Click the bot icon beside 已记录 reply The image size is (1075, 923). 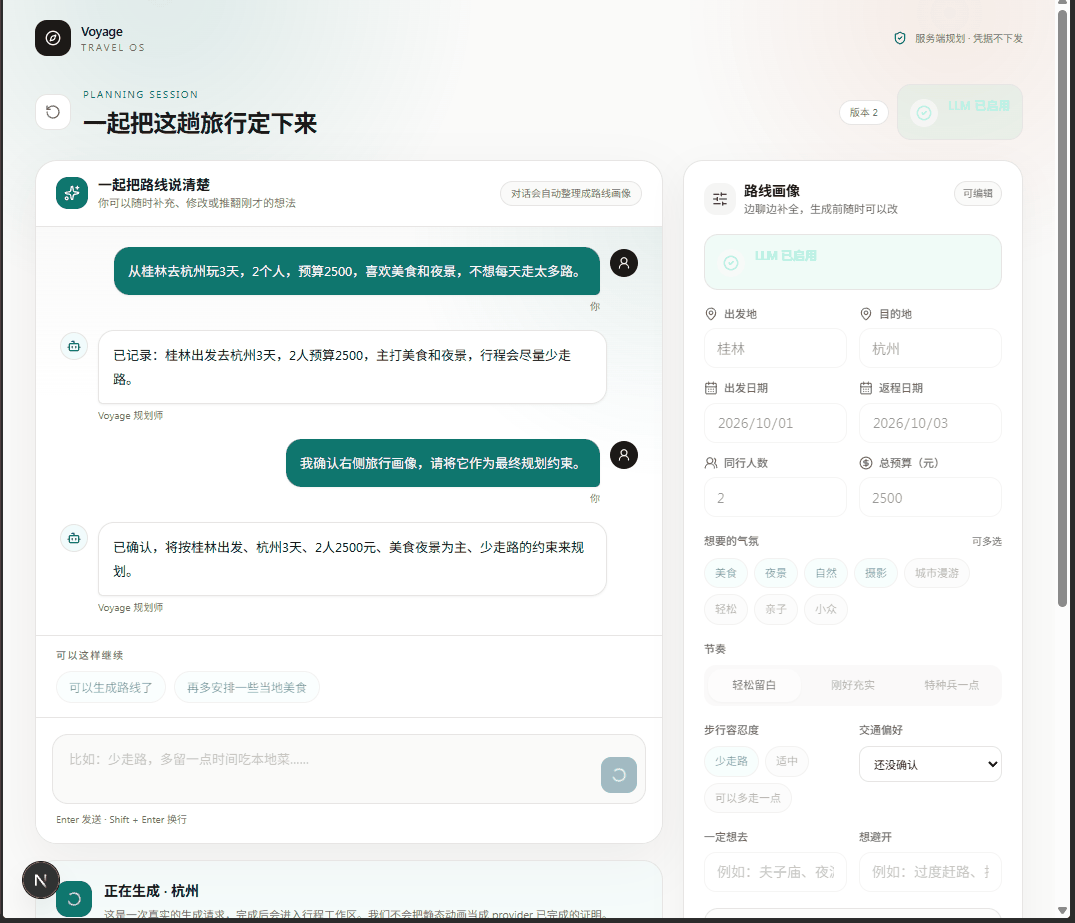coord(74,346)
